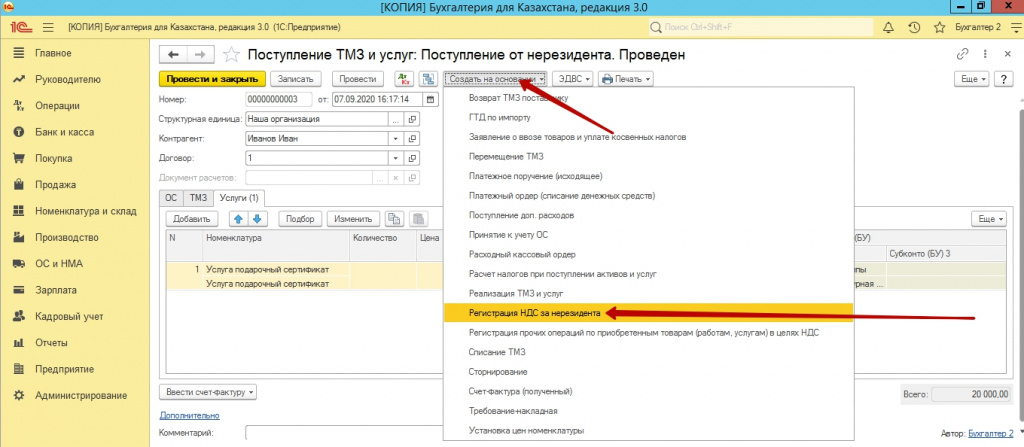Paste rows icon in table toolbar

[418, 219]
